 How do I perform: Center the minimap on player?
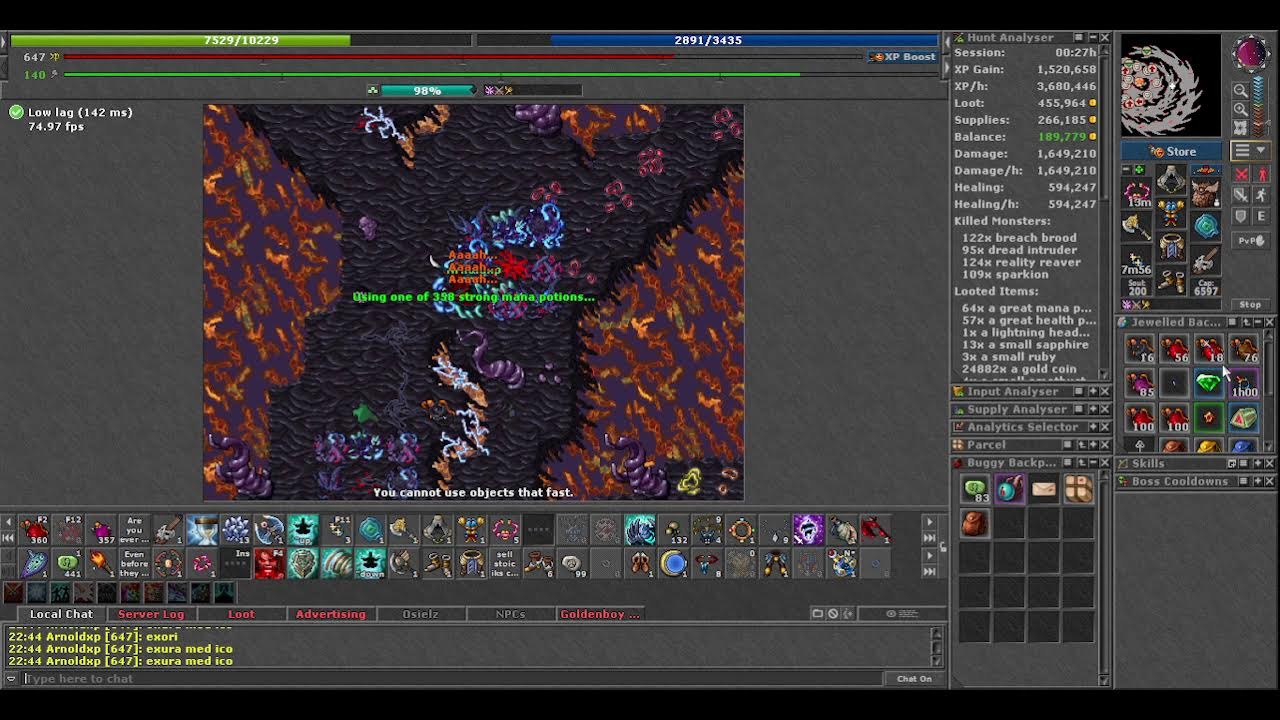point(1241,127)
